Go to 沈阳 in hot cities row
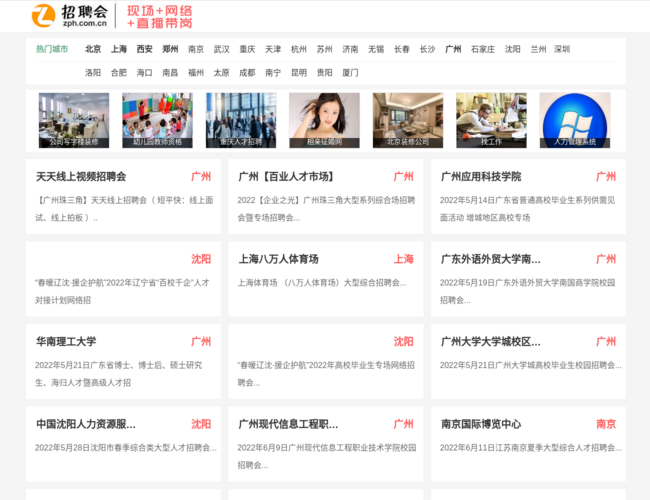 (x=512, y=49)
